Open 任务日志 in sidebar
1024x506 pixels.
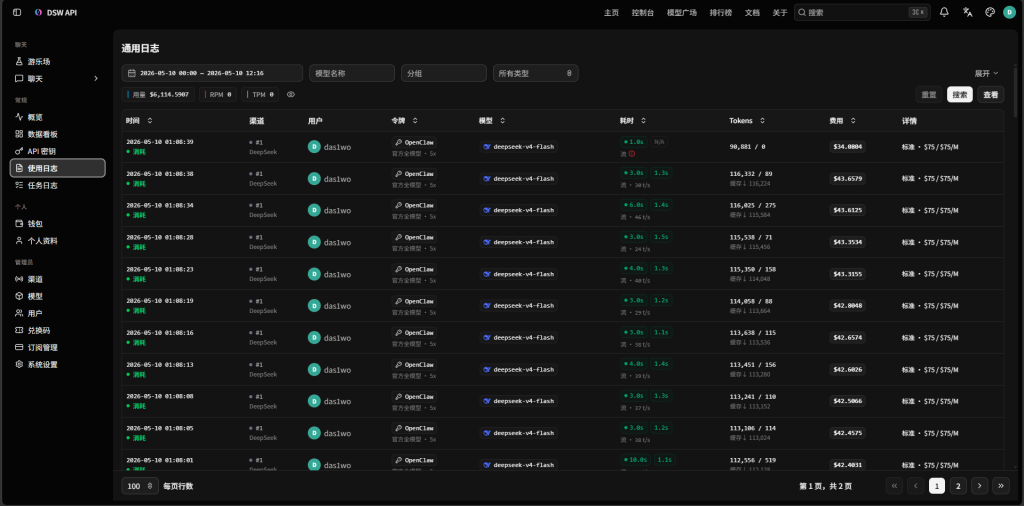[57, 185]
